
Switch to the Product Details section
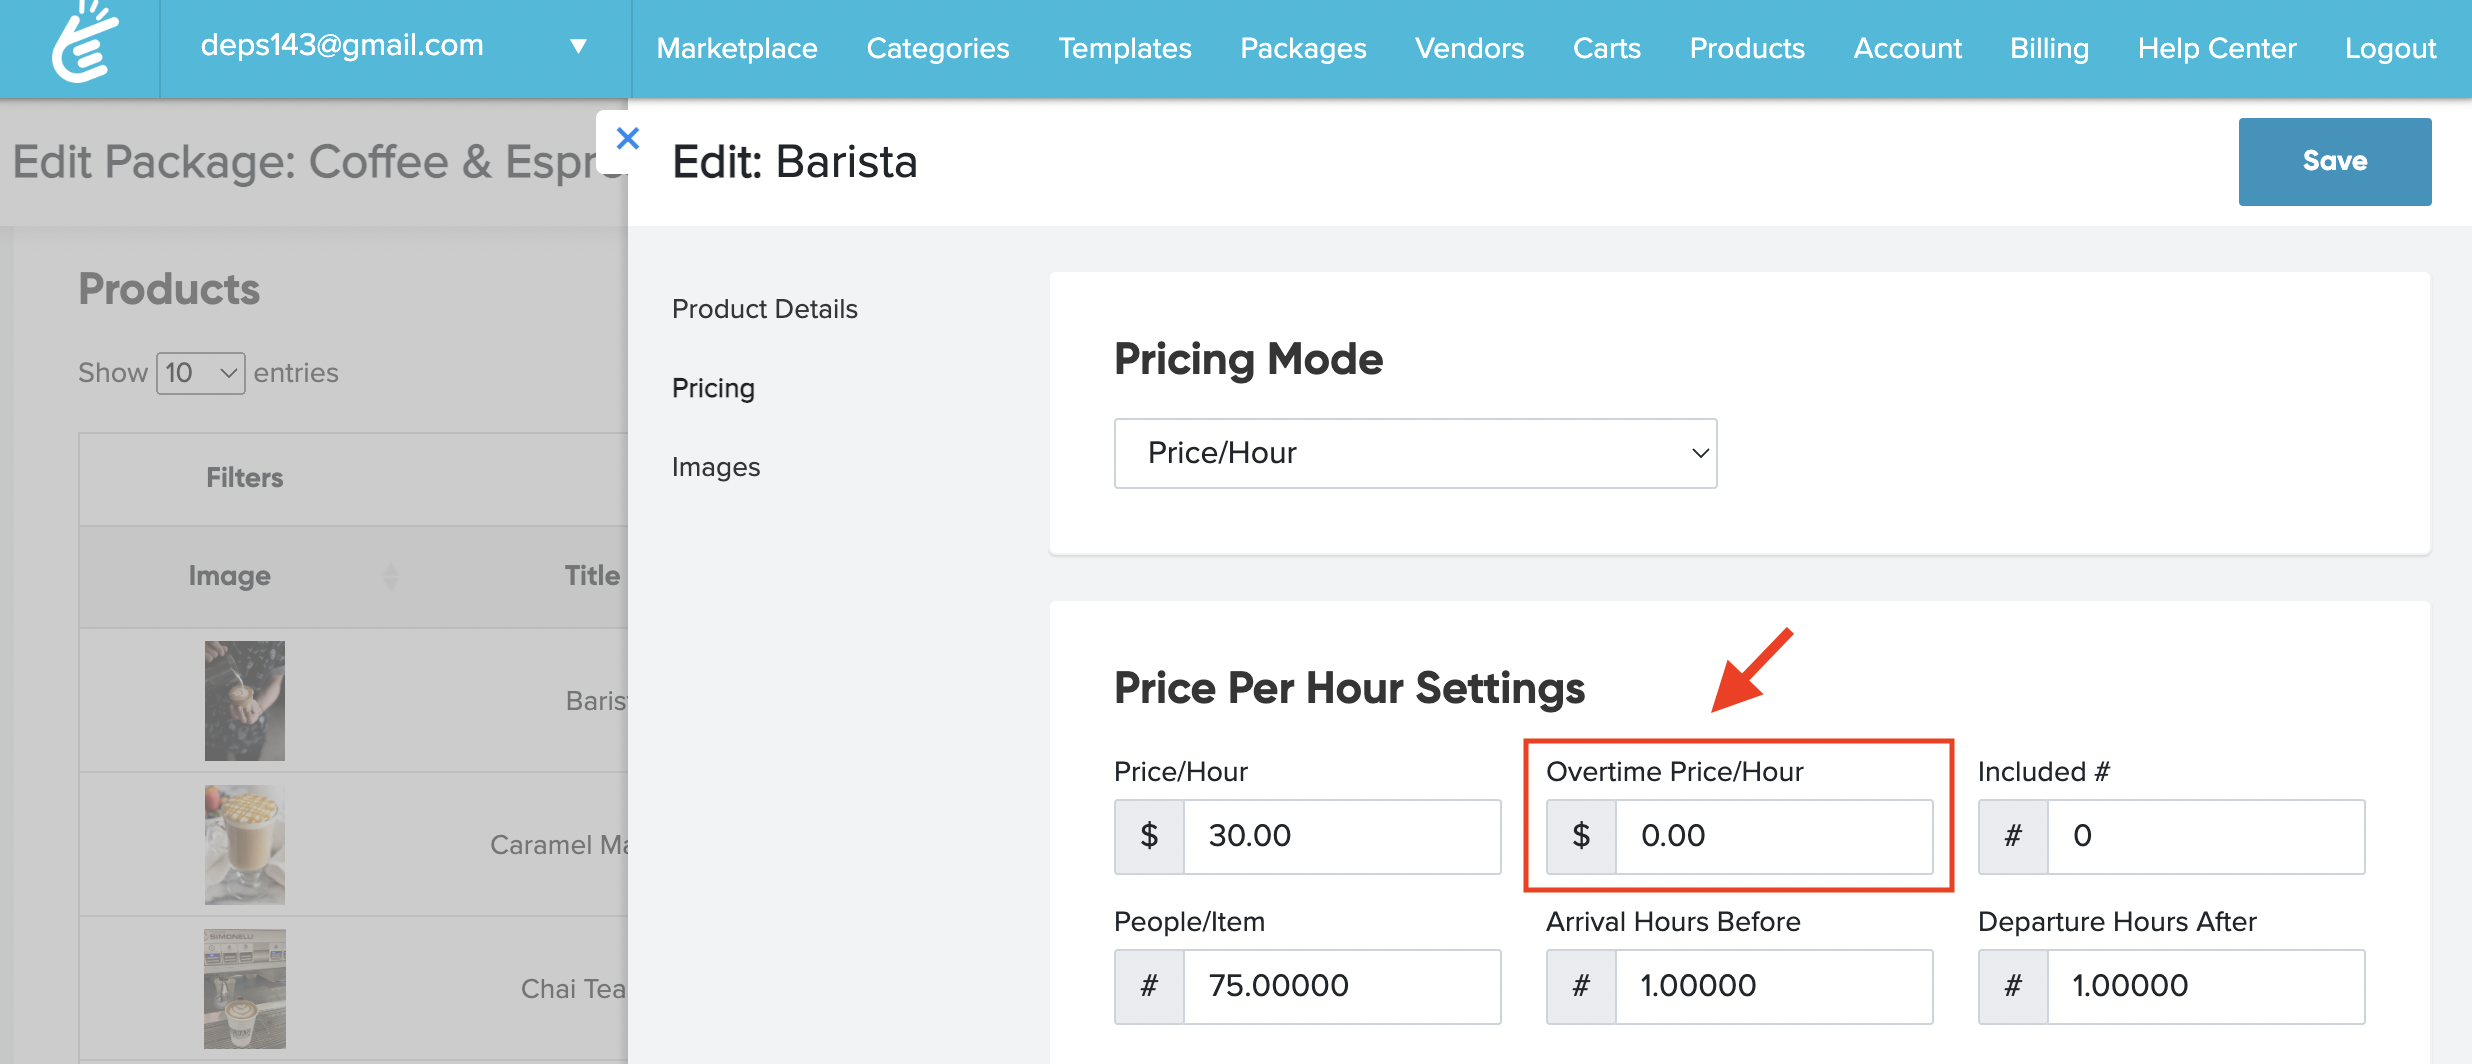tap(765, 309)
